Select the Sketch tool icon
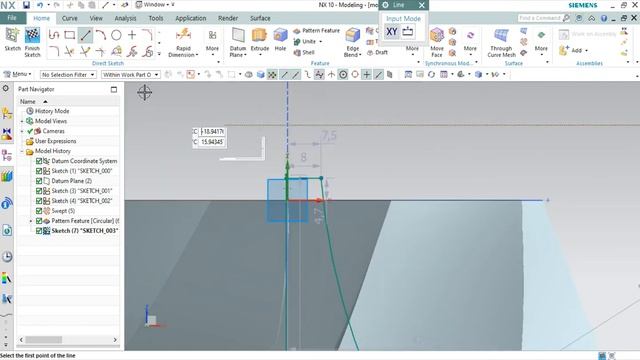Image resolution: width=640 pixels, height=360 pixels. pyautogui.click(x=12, y=36)
